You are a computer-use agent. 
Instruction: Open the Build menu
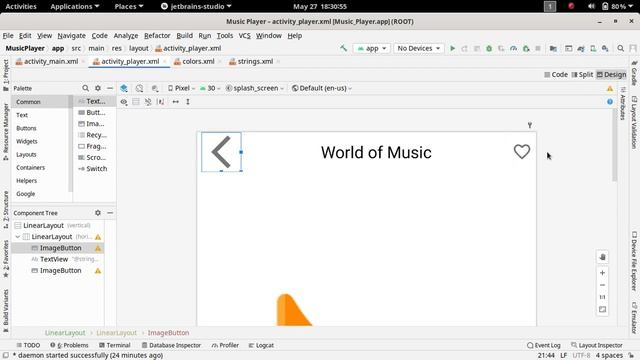click(184, 36)
